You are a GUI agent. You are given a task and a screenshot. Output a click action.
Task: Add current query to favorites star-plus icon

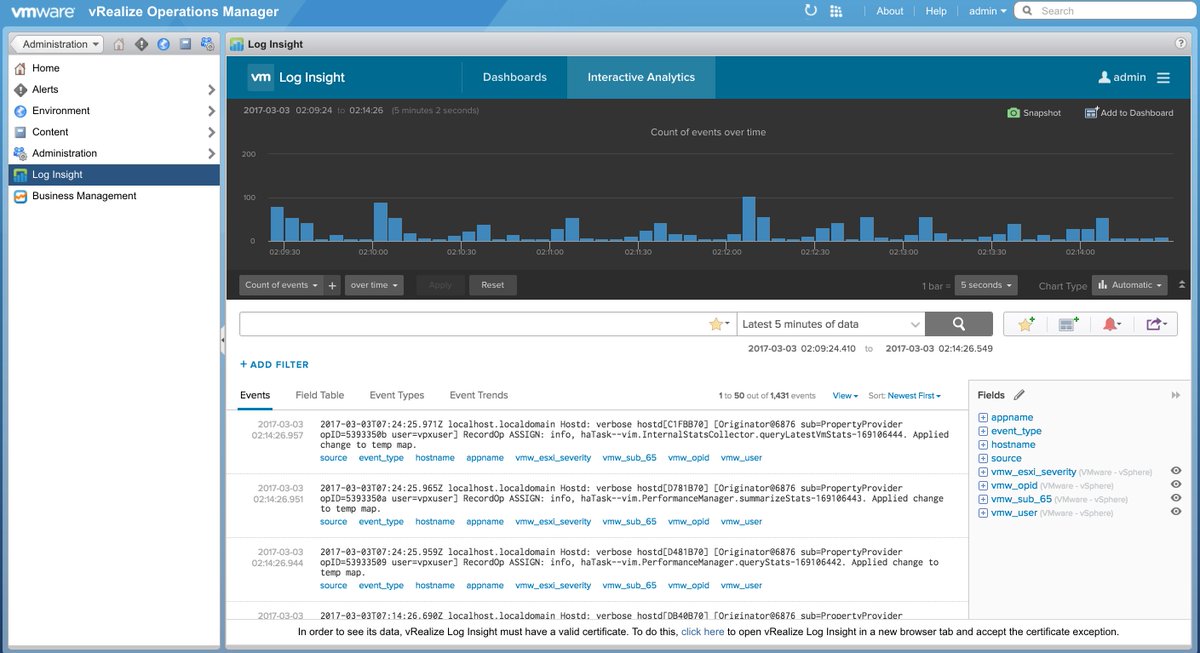pyautogui.click(x=1026, y=324)
